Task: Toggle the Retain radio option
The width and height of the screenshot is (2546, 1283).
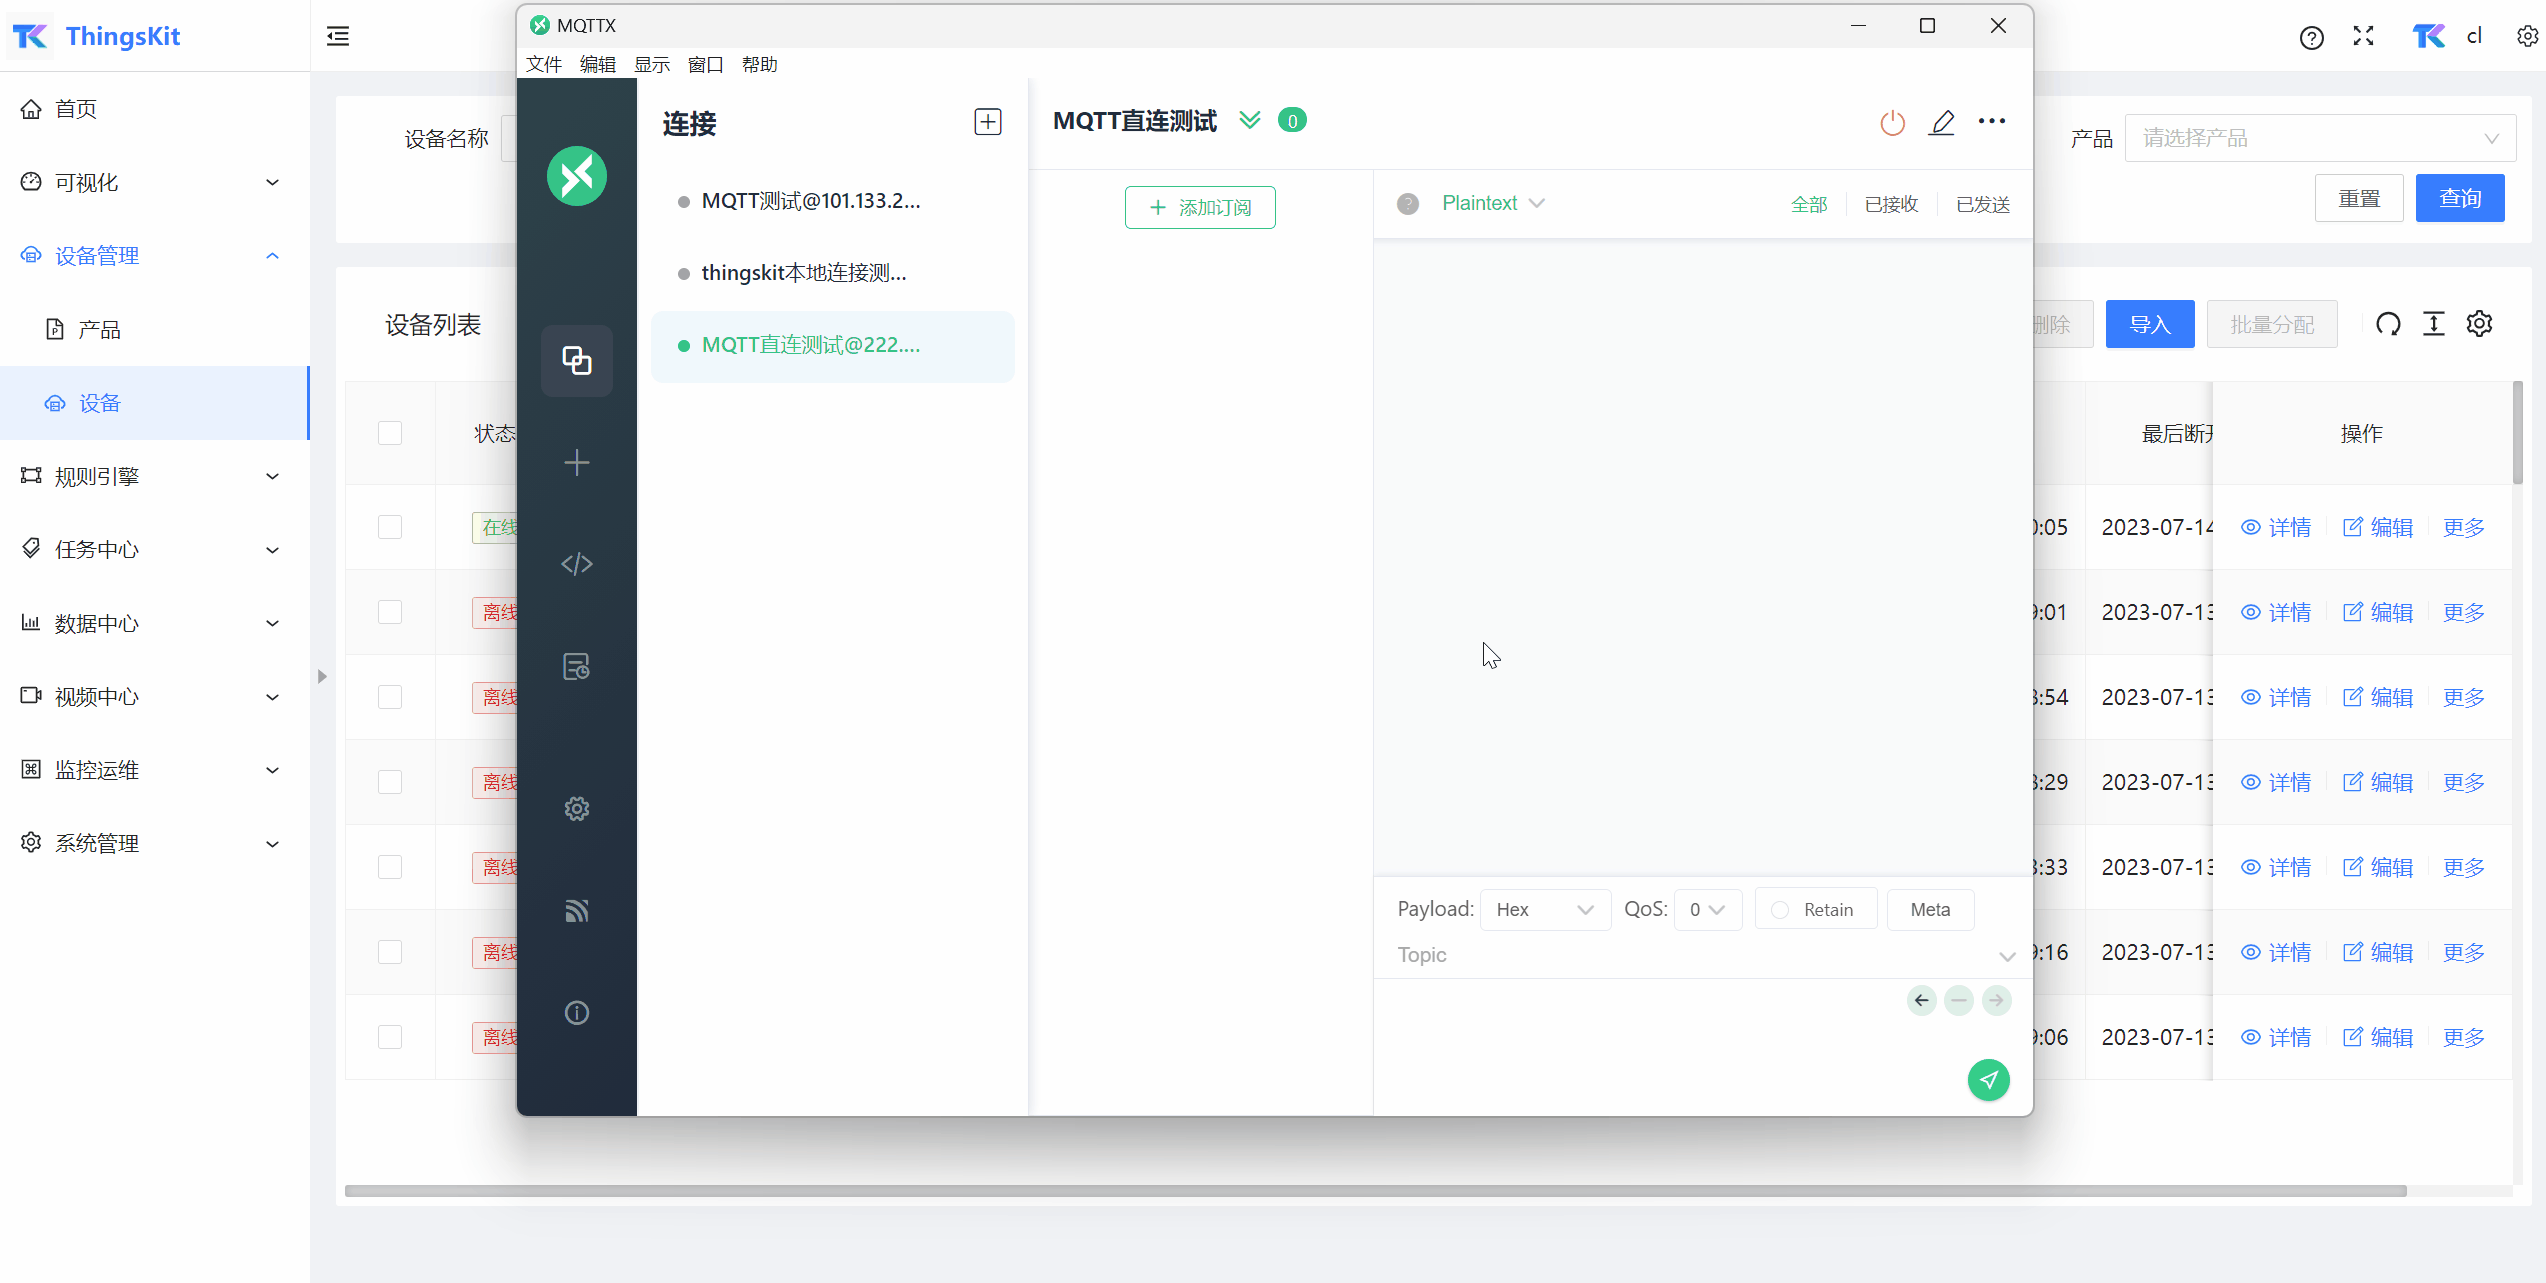Action: click(1780, 910)
